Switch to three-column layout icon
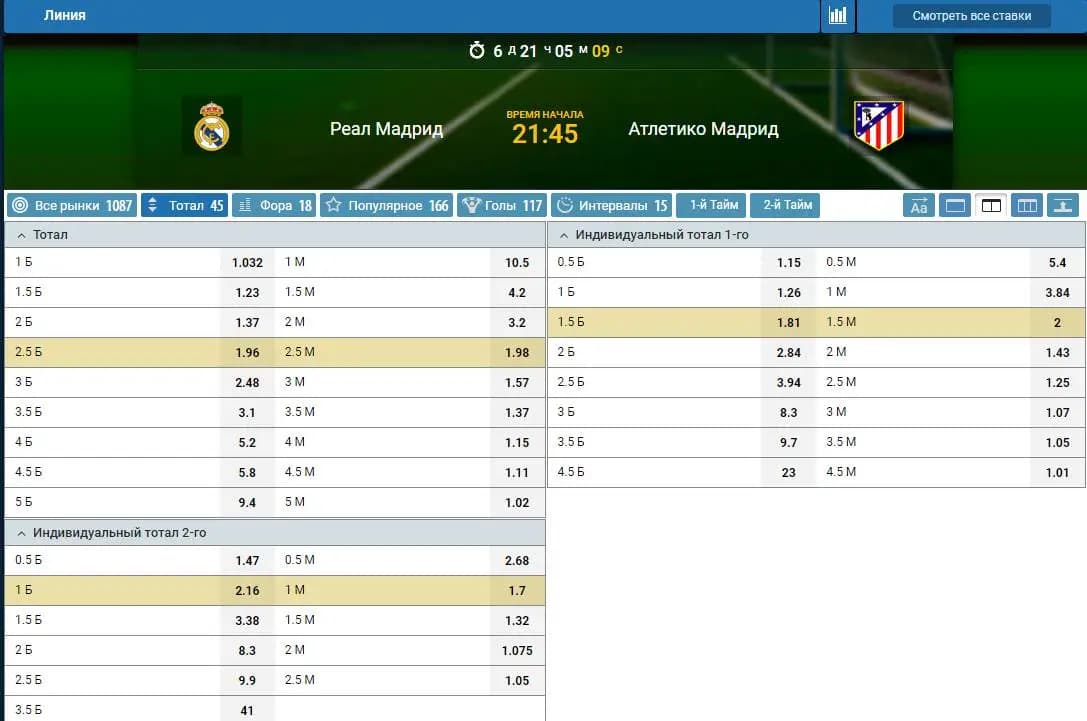 coord(1027,205)
